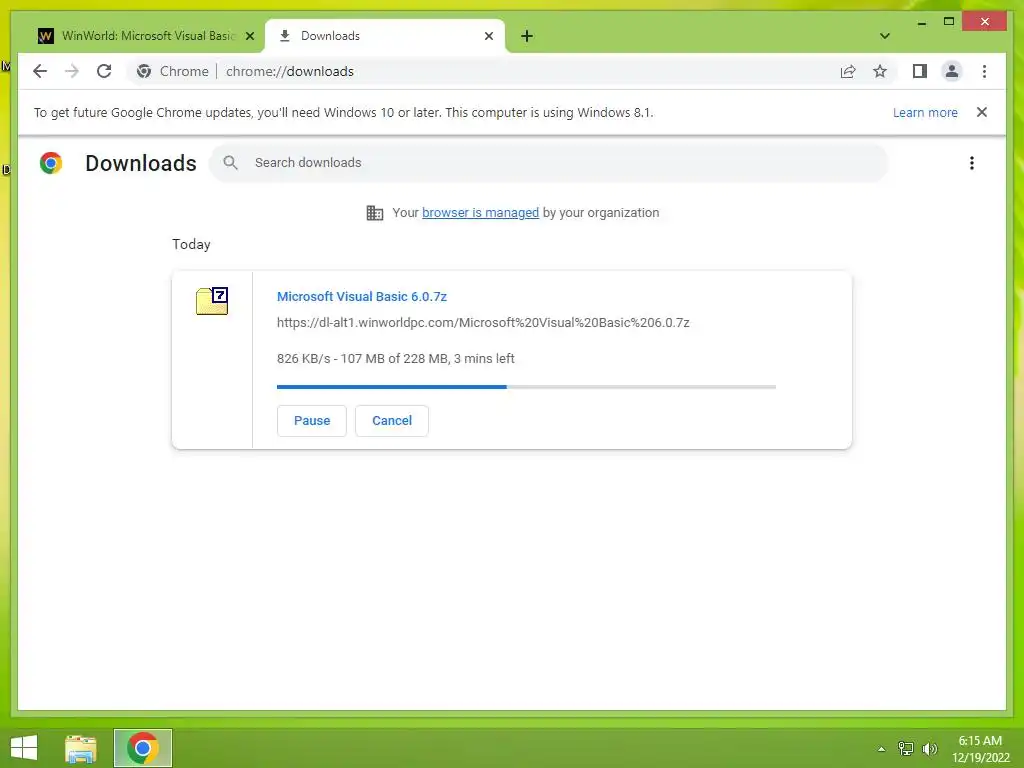Open the side panel icon
The width and height of the screenshot is (1024, 768).
(920, 71)
